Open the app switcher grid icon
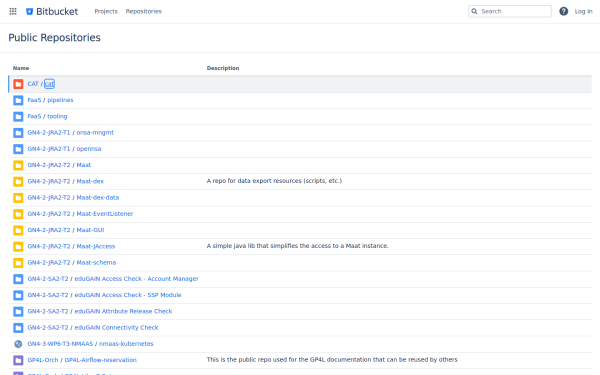 [13, 11]
